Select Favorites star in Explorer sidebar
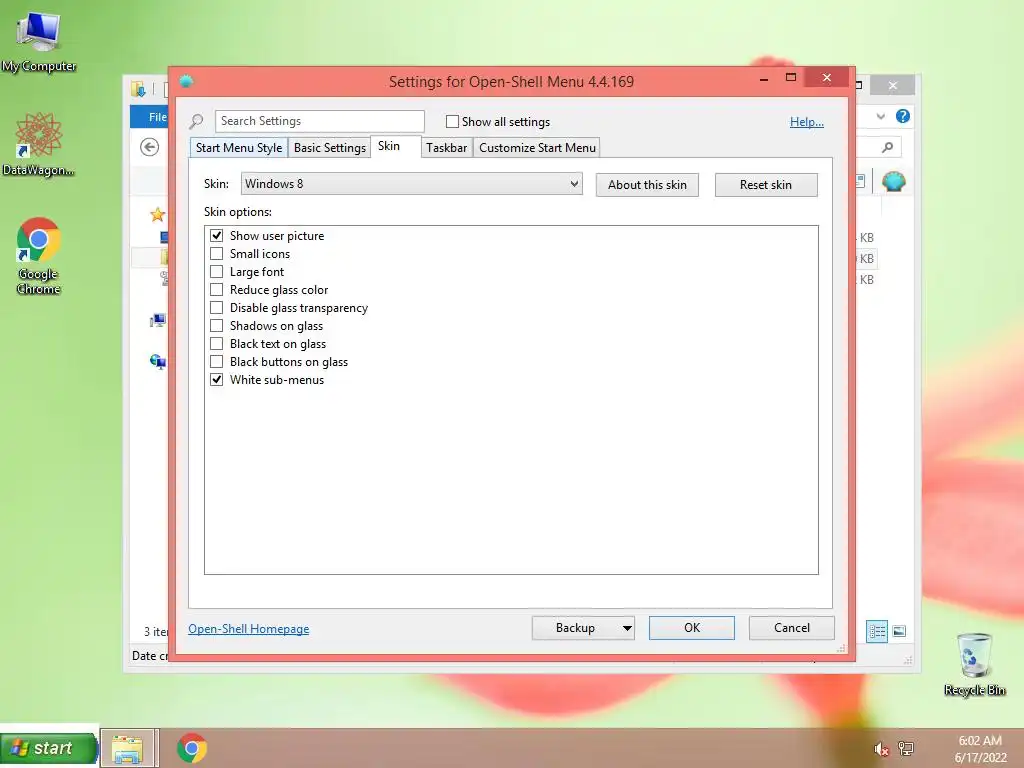The width and height of the screenshot is (1024, 768). click(157, 214)
